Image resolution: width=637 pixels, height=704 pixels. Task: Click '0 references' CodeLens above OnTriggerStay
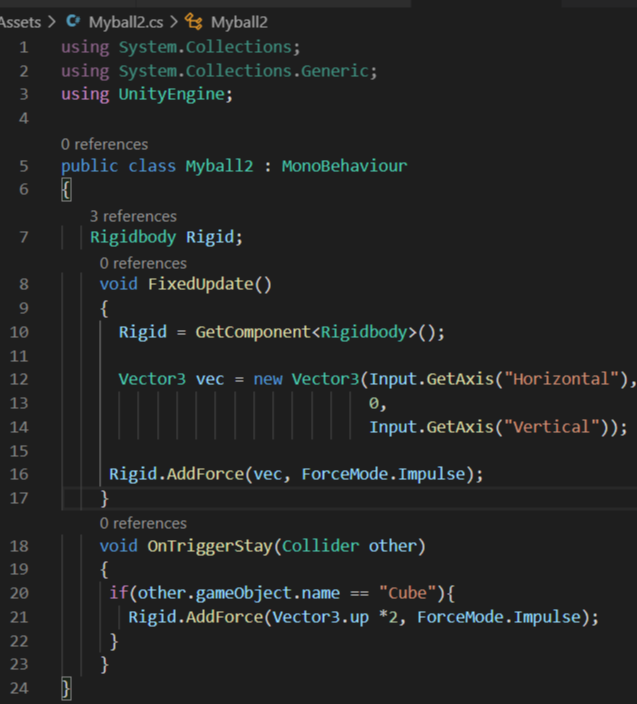coord(143,523)
